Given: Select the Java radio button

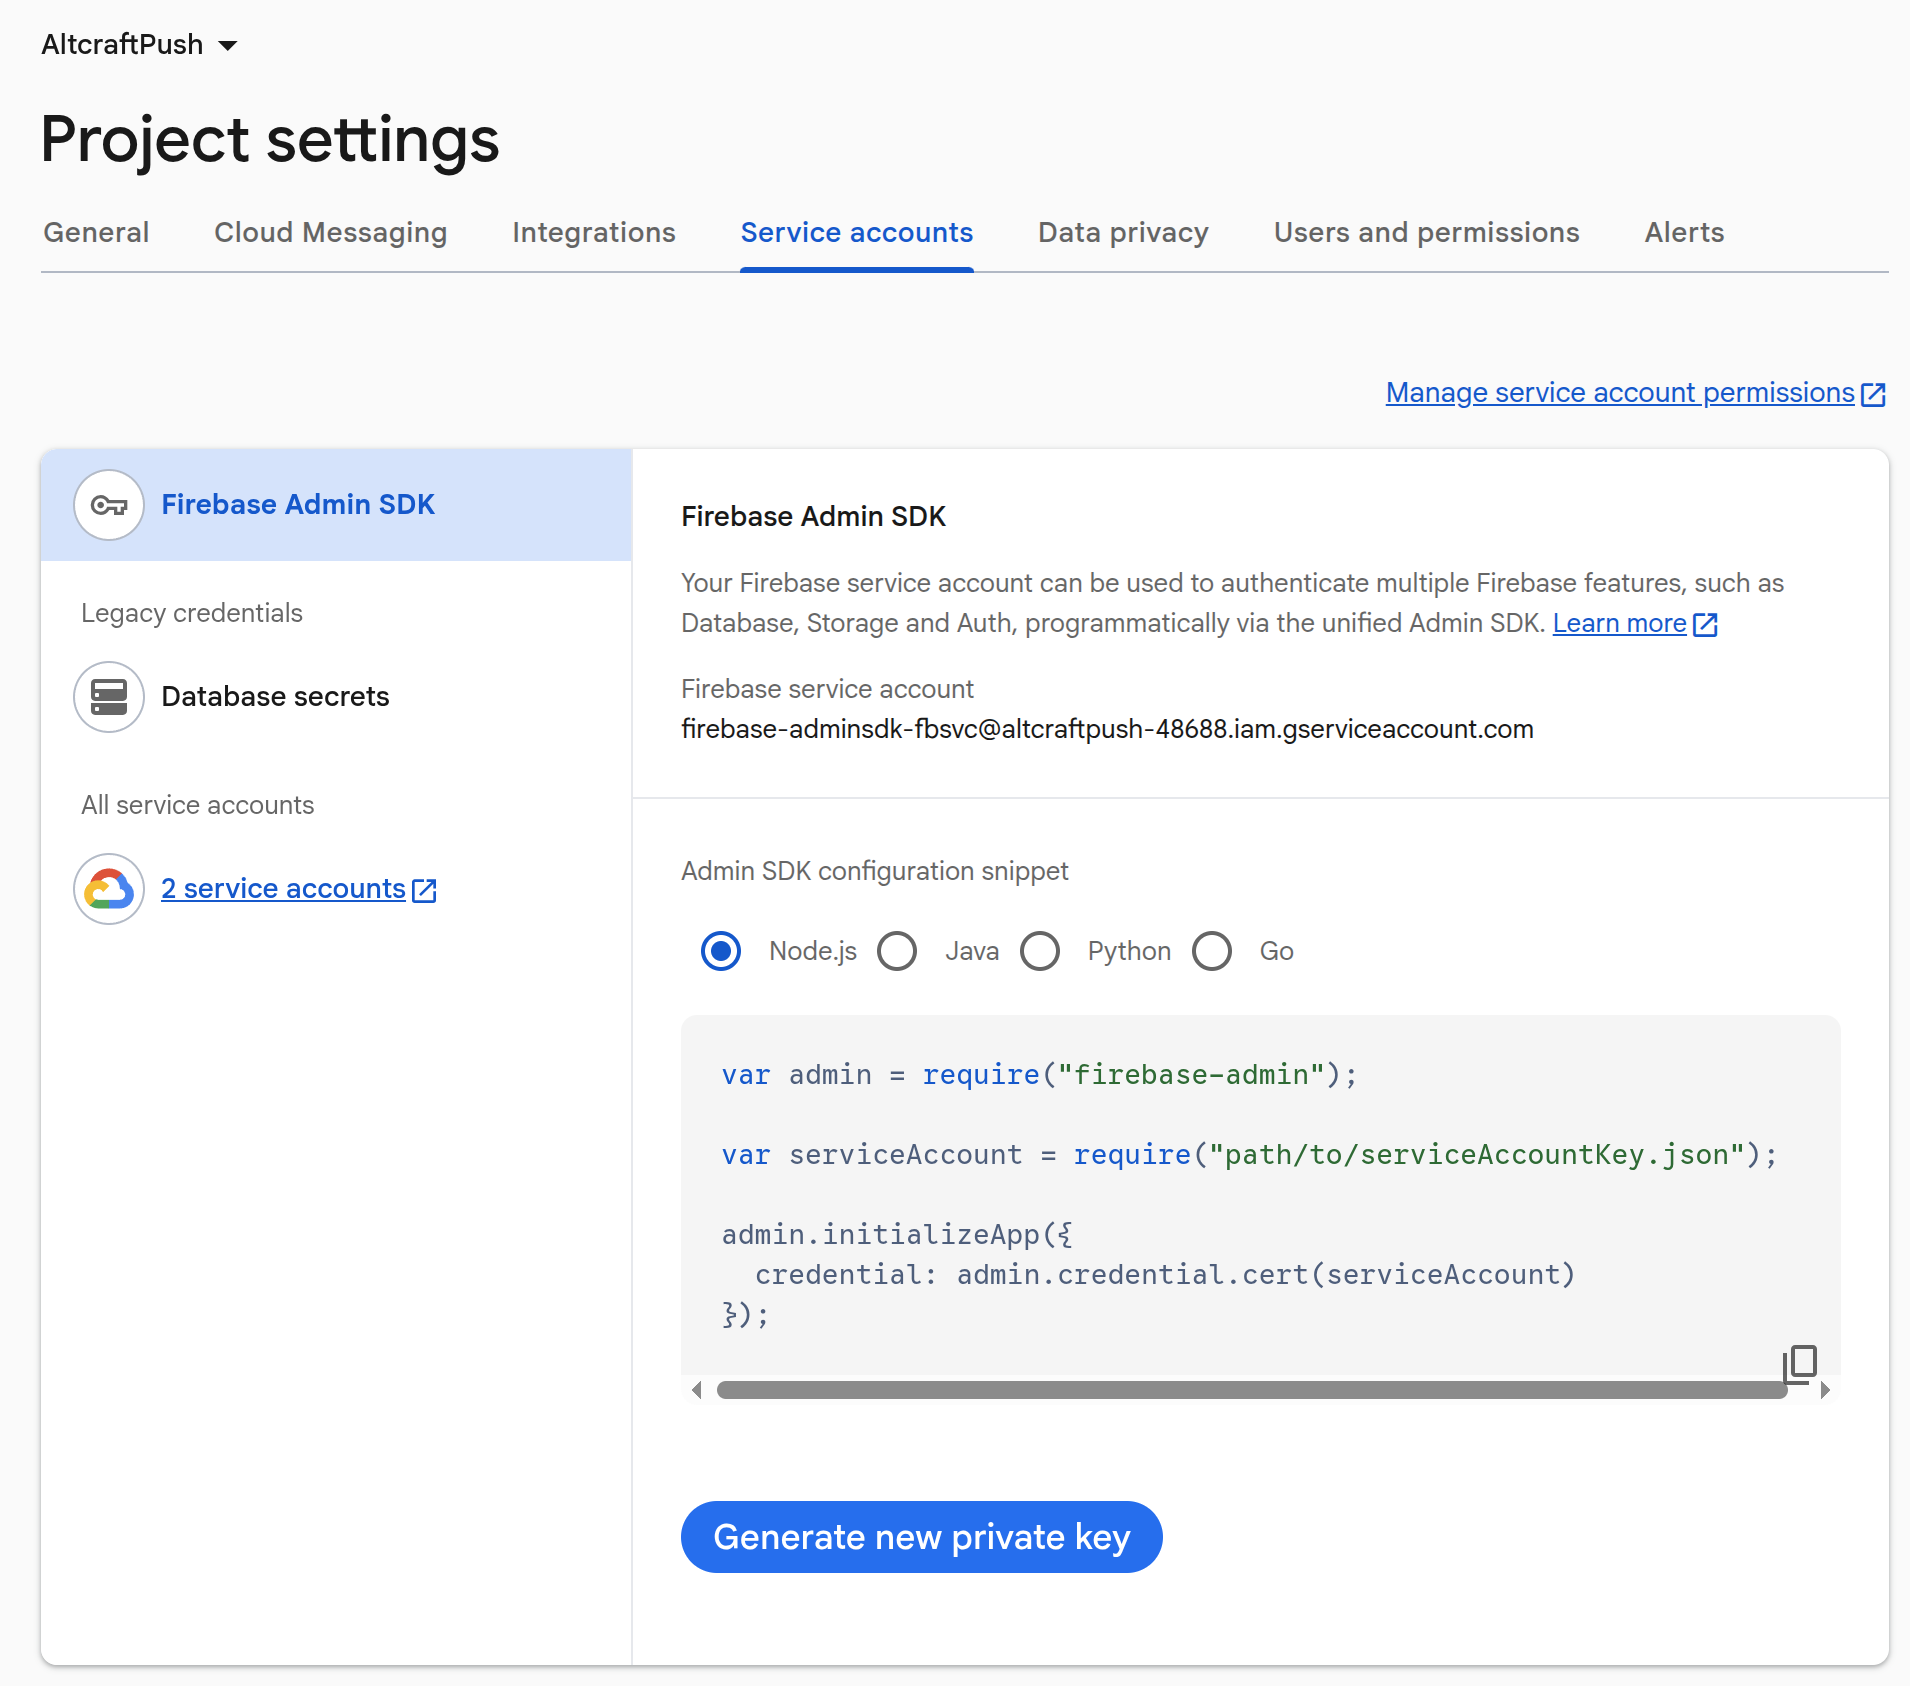Looking at the screenshot, I should (x=897, y=951).
